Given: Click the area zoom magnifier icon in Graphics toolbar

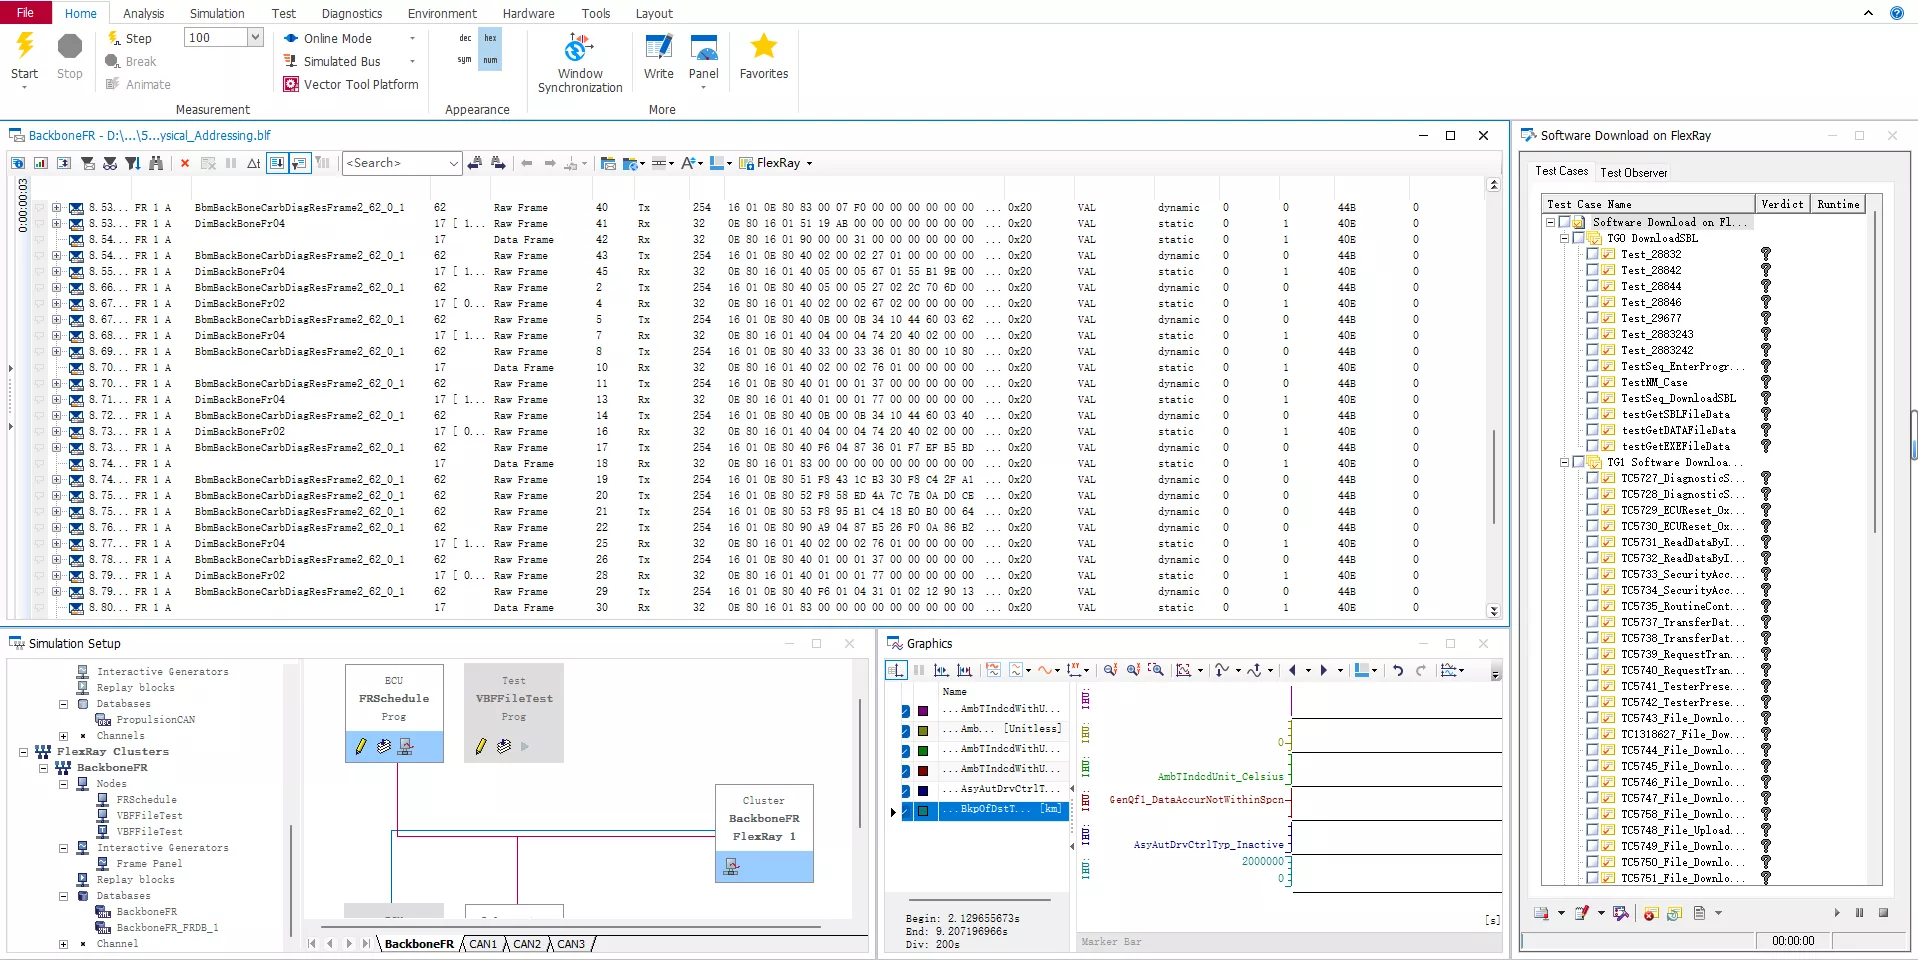Looking at the screenshot, I should pos(1156,670).
